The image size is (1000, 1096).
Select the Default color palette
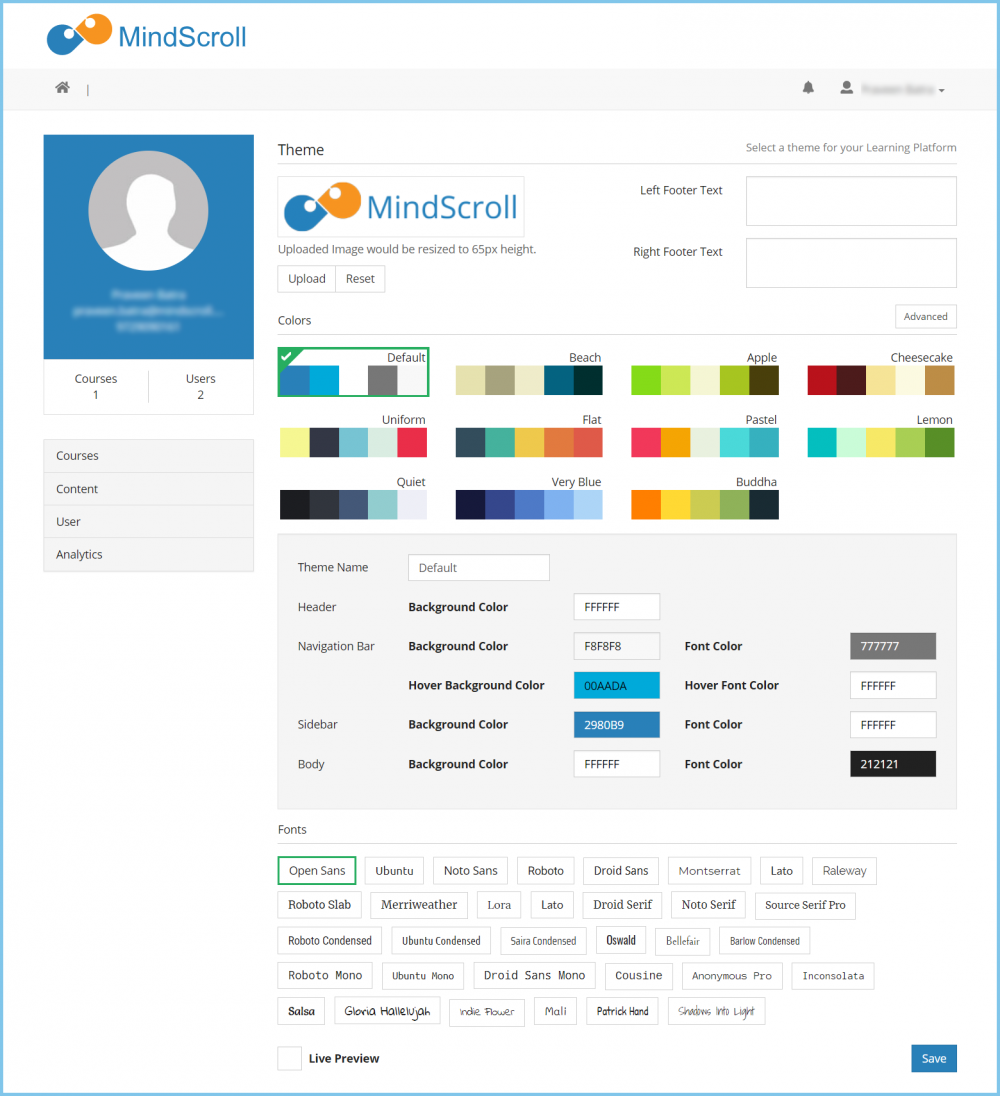click(x=353, y=373)
